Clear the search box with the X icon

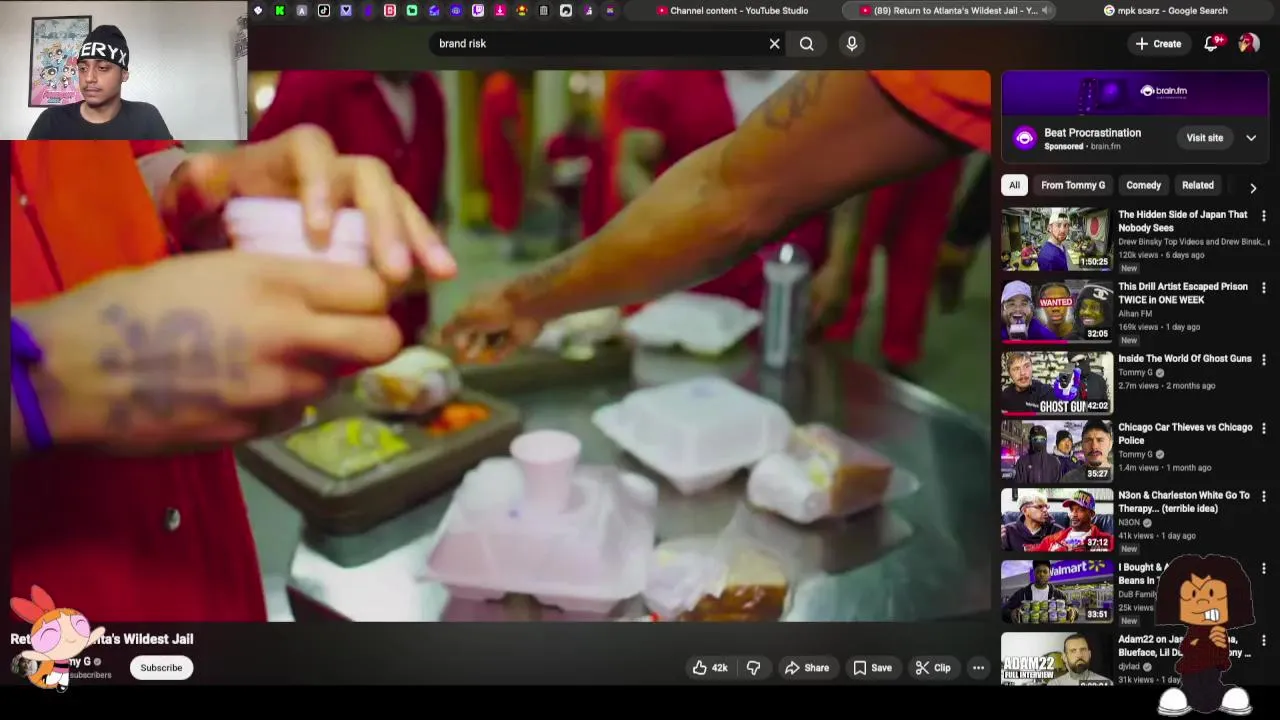774,44
